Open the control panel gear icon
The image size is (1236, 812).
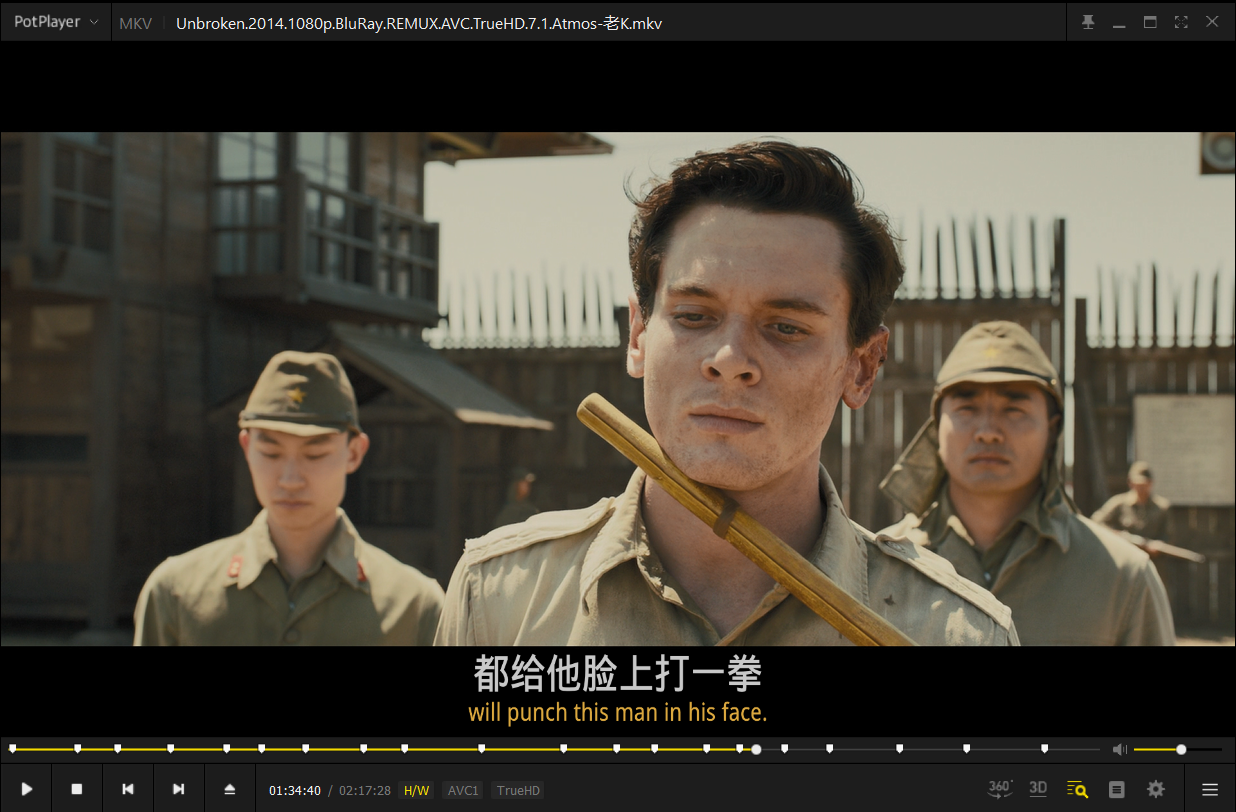1156,789
